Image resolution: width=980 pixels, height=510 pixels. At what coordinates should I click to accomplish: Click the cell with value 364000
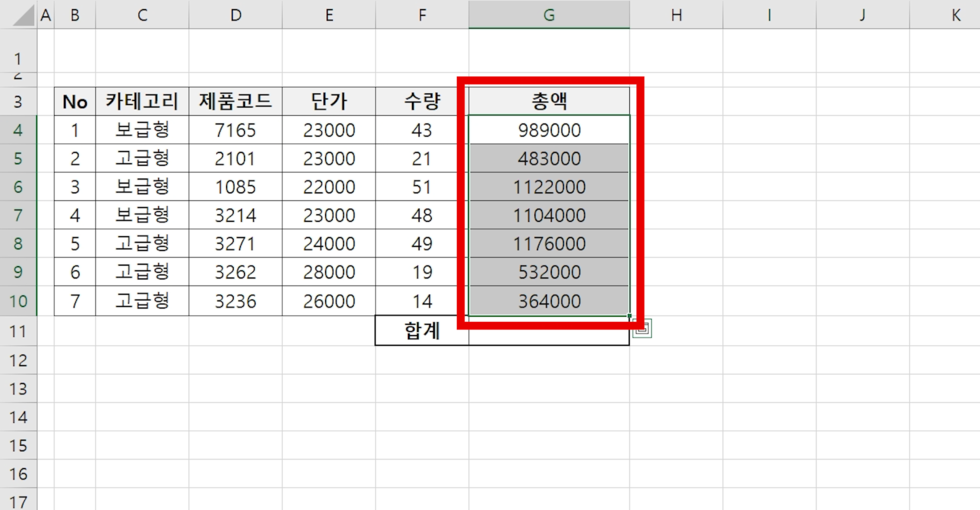tap(549, 301)
